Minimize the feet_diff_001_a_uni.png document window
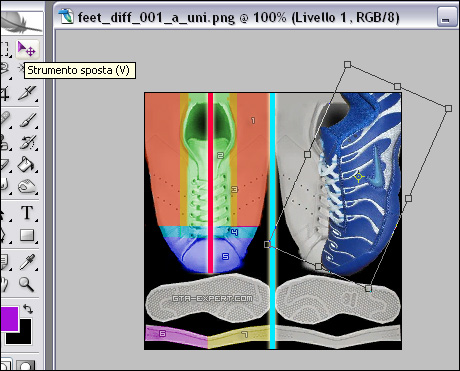This screenshot has height=371, width=460. 446,17
